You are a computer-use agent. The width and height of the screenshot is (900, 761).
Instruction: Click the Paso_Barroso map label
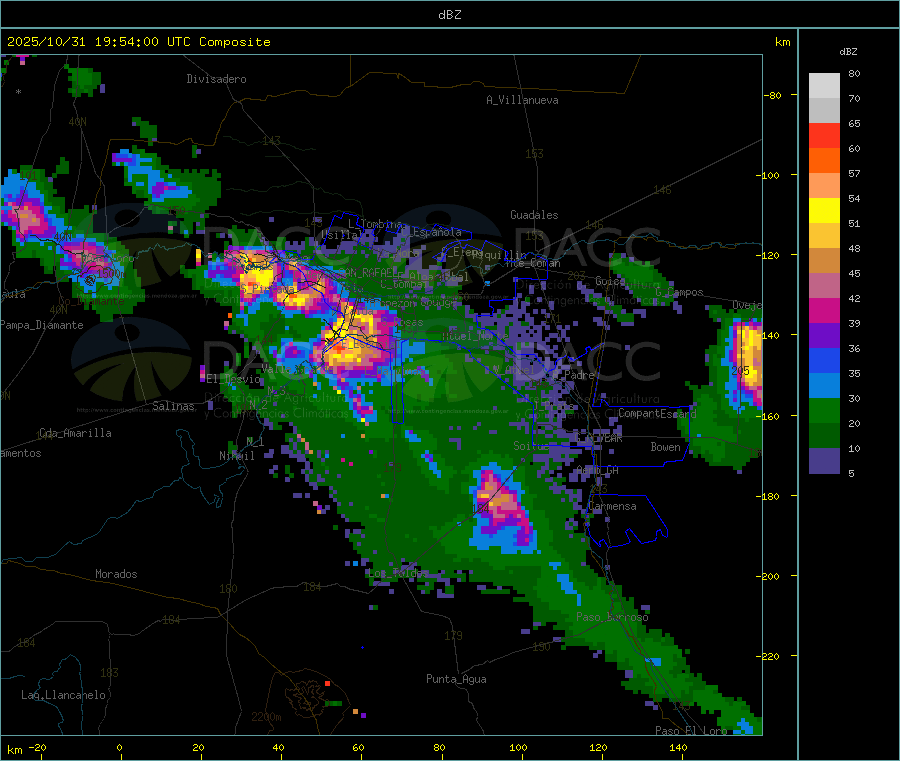click(612, 617)
